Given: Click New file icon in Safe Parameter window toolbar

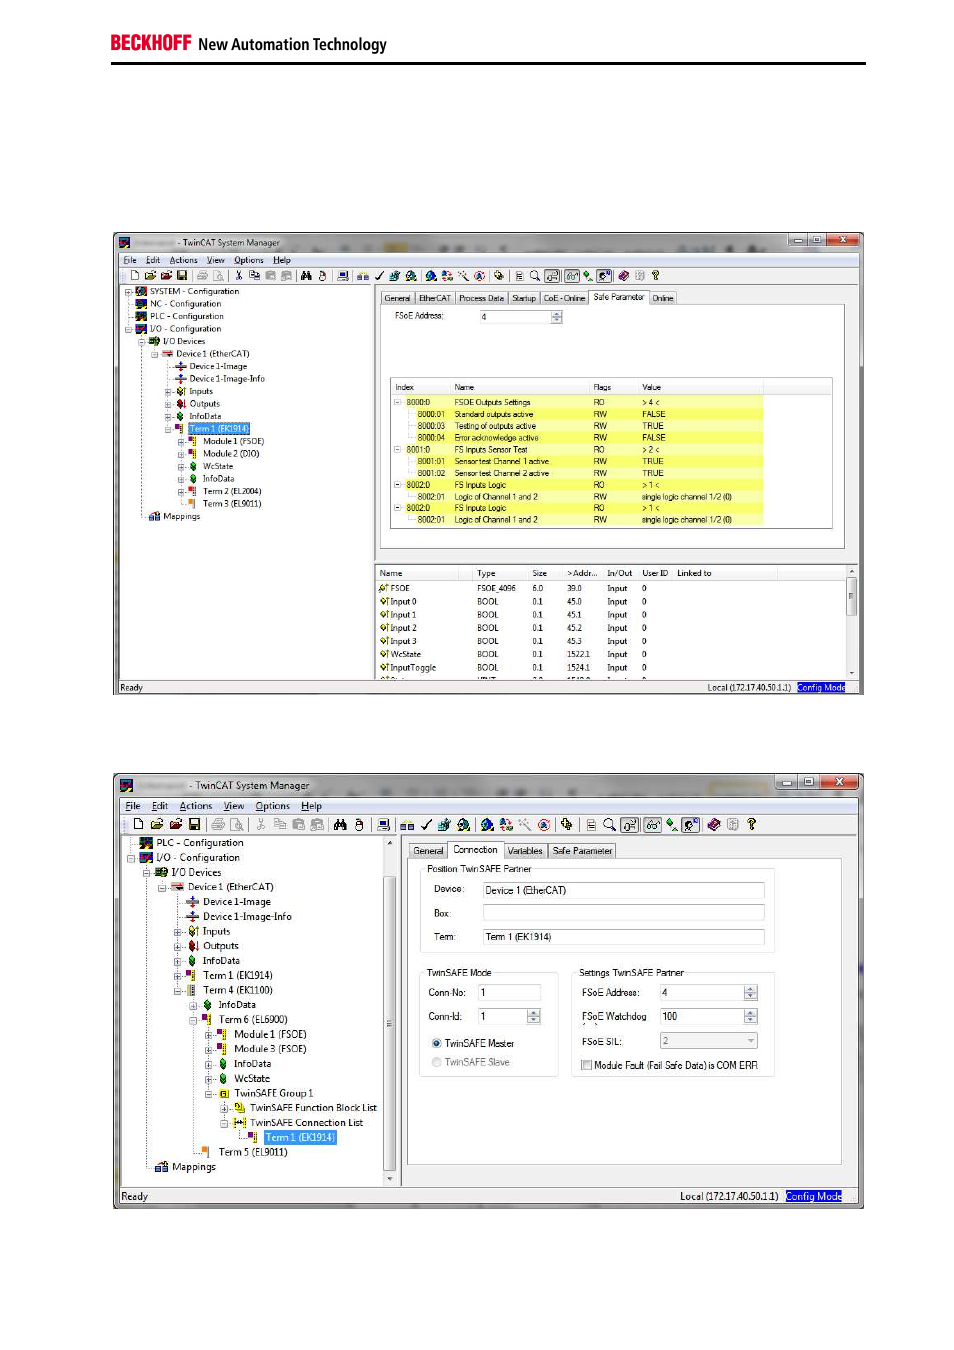Looking at the screenshot, I should [135, 275].
